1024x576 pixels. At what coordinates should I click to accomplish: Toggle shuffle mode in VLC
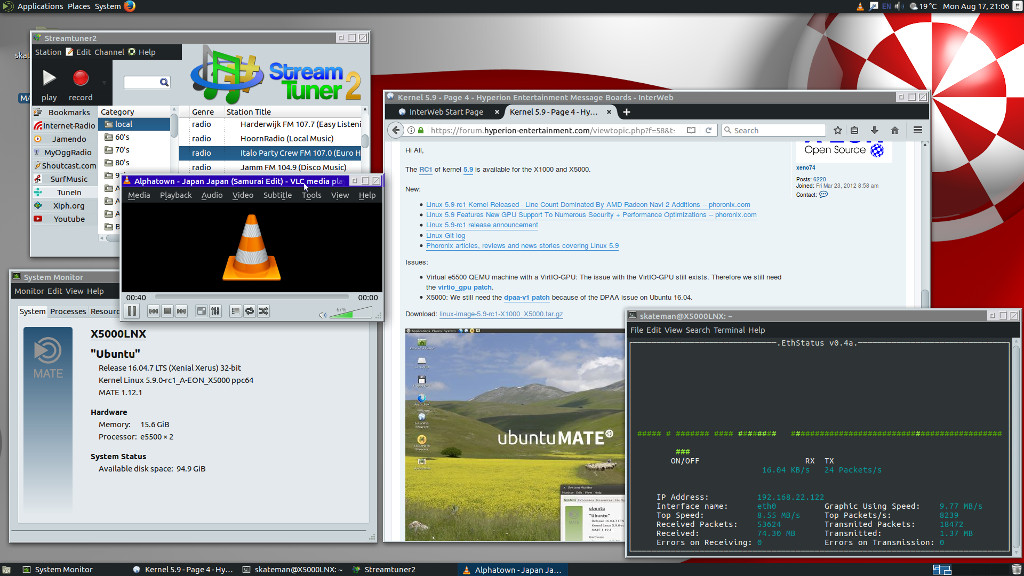click(x=264, y=312)
